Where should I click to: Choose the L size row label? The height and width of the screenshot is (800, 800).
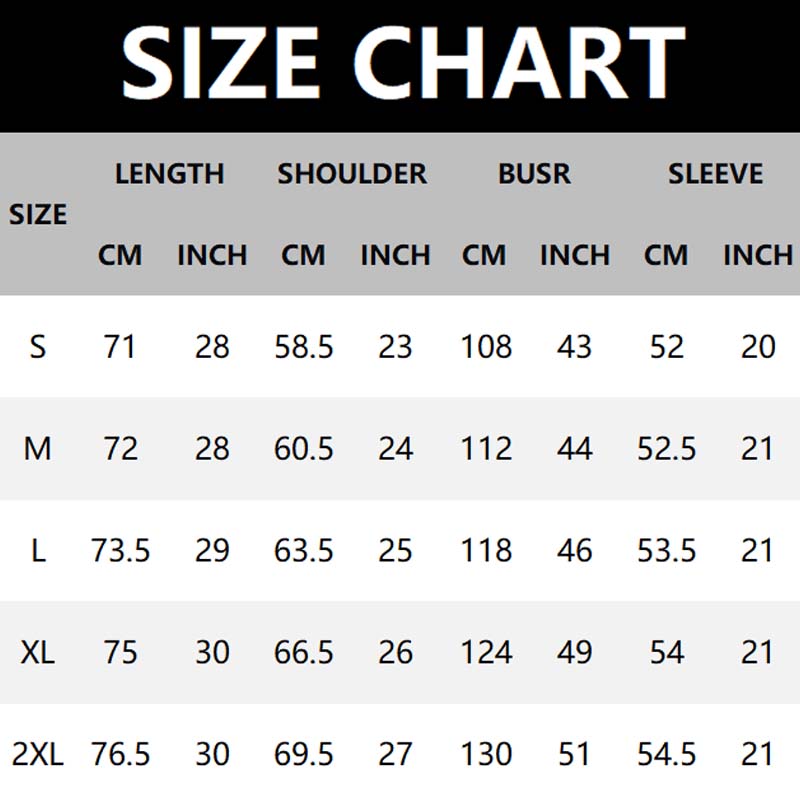click(x=38, y=551)
